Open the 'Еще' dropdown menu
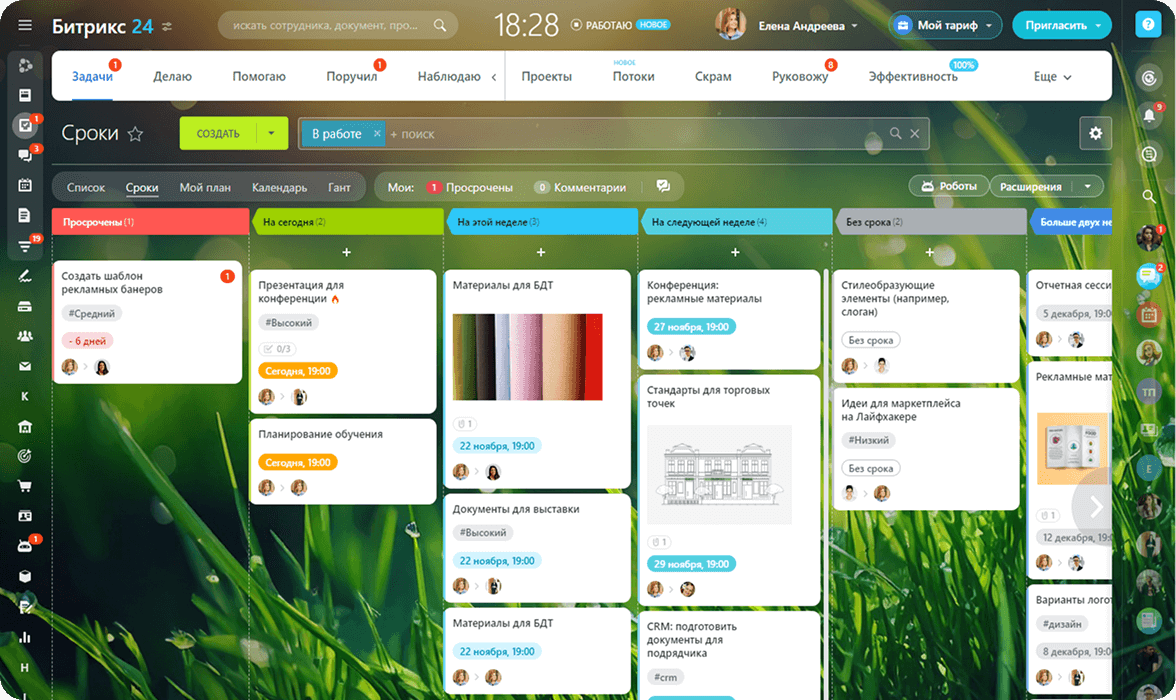 [x=1052, y=77]
